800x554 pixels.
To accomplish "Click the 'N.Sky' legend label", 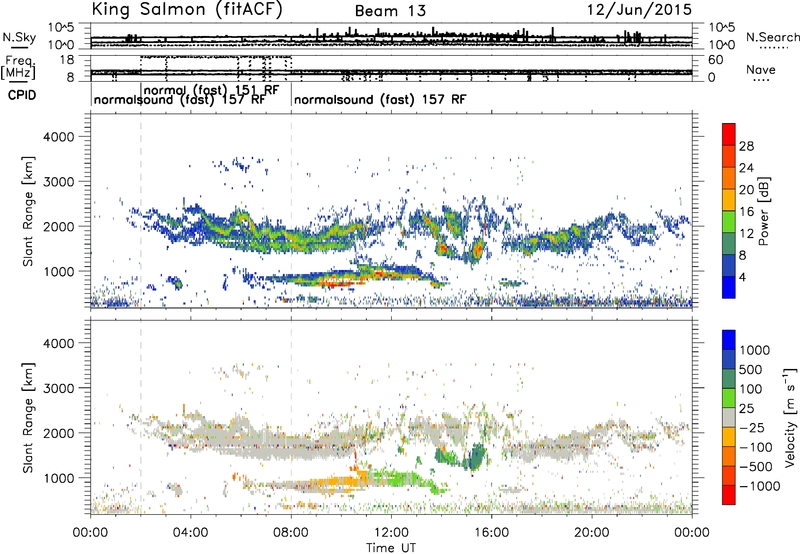I will [19, 37].
